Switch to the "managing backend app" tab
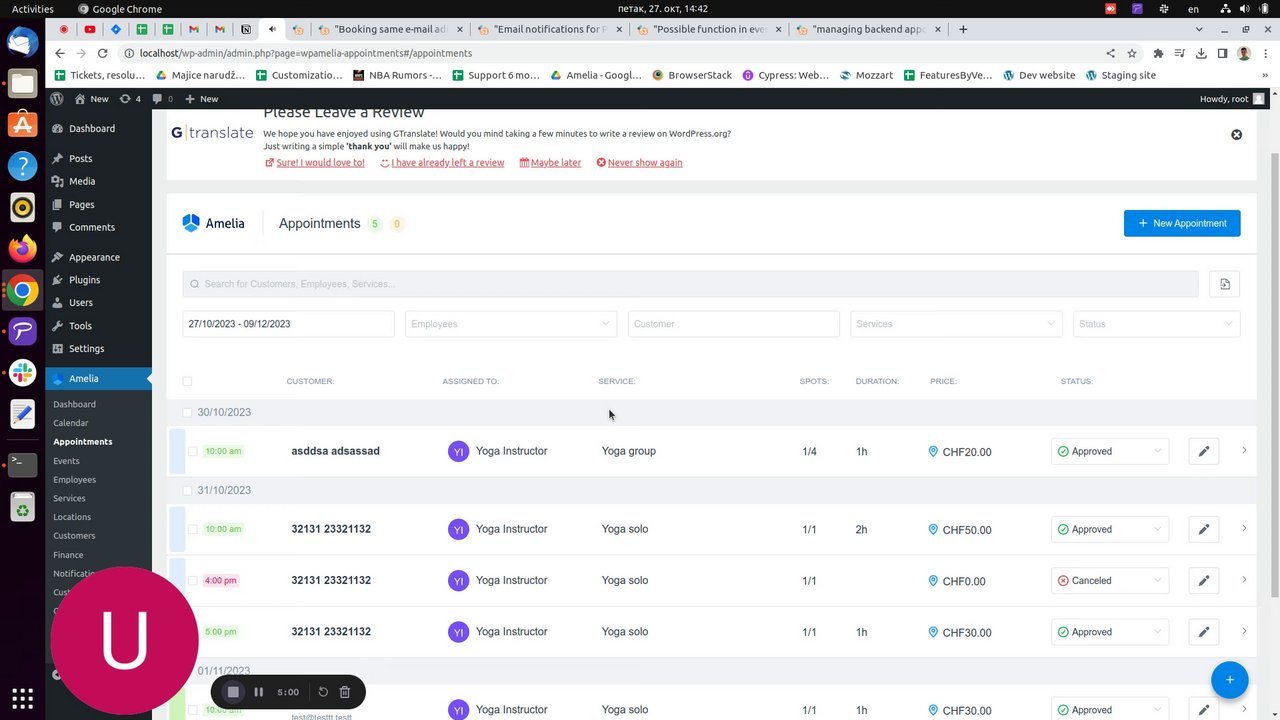Viewport: 1280px width, 720px height. [866, 29]
